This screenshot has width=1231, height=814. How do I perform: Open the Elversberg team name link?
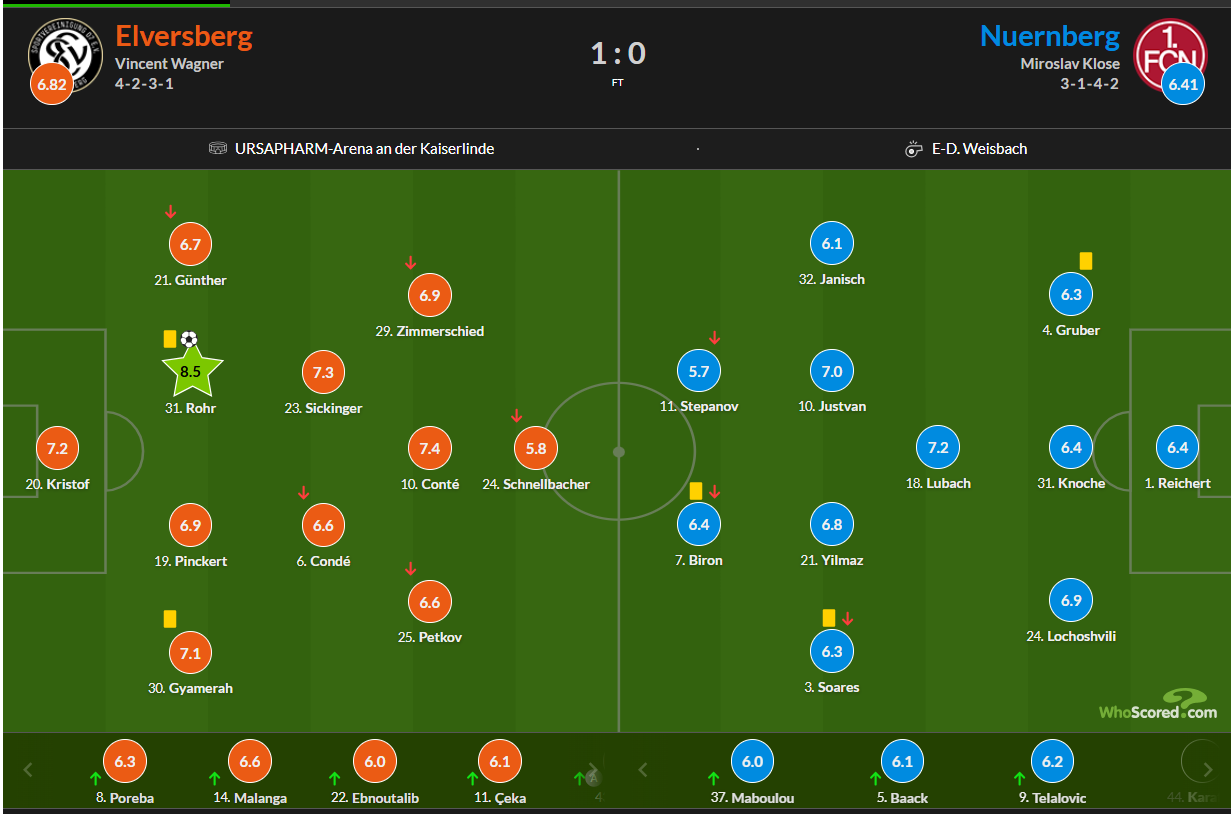point(184,37)
